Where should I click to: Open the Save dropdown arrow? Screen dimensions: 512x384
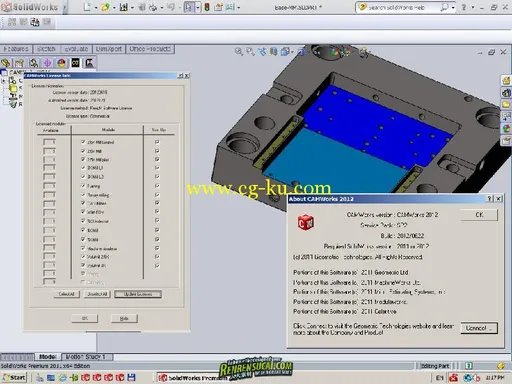pos(132,7)
